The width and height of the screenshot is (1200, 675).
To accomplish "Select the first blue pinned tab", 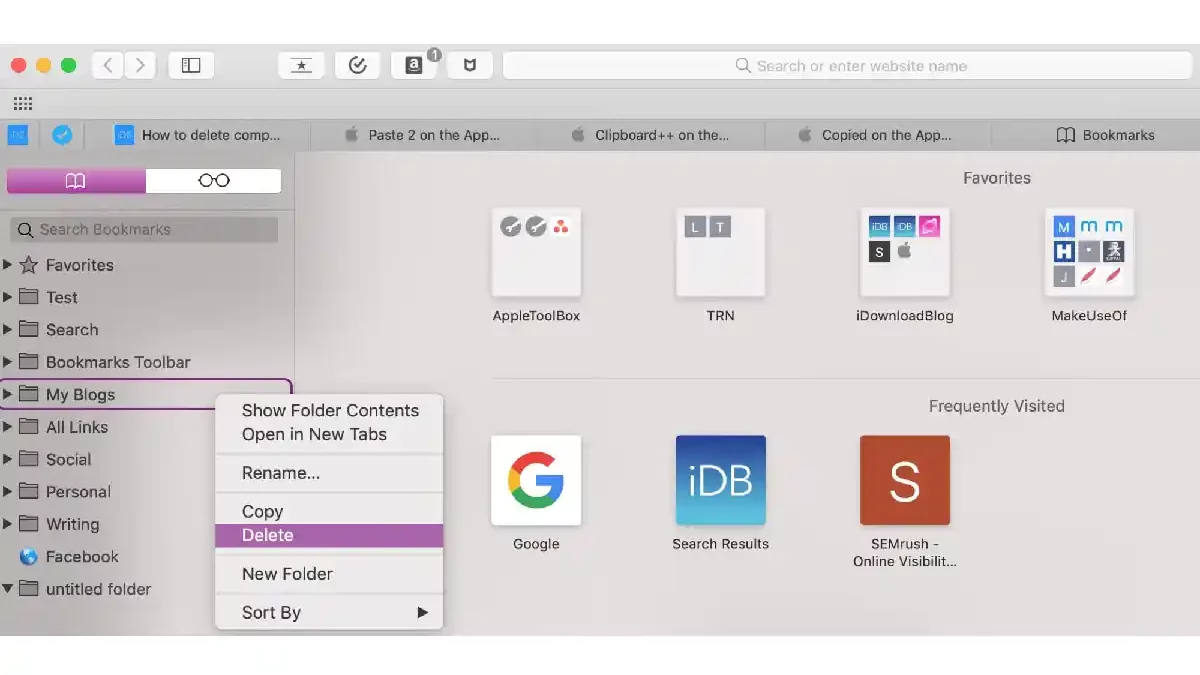I will pos(18,135).
